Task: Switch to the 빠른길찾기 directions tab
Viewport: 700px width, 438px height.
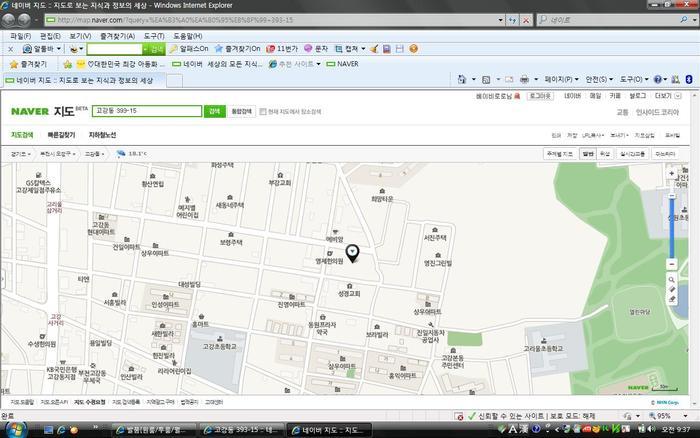Action: click(61, 135)
